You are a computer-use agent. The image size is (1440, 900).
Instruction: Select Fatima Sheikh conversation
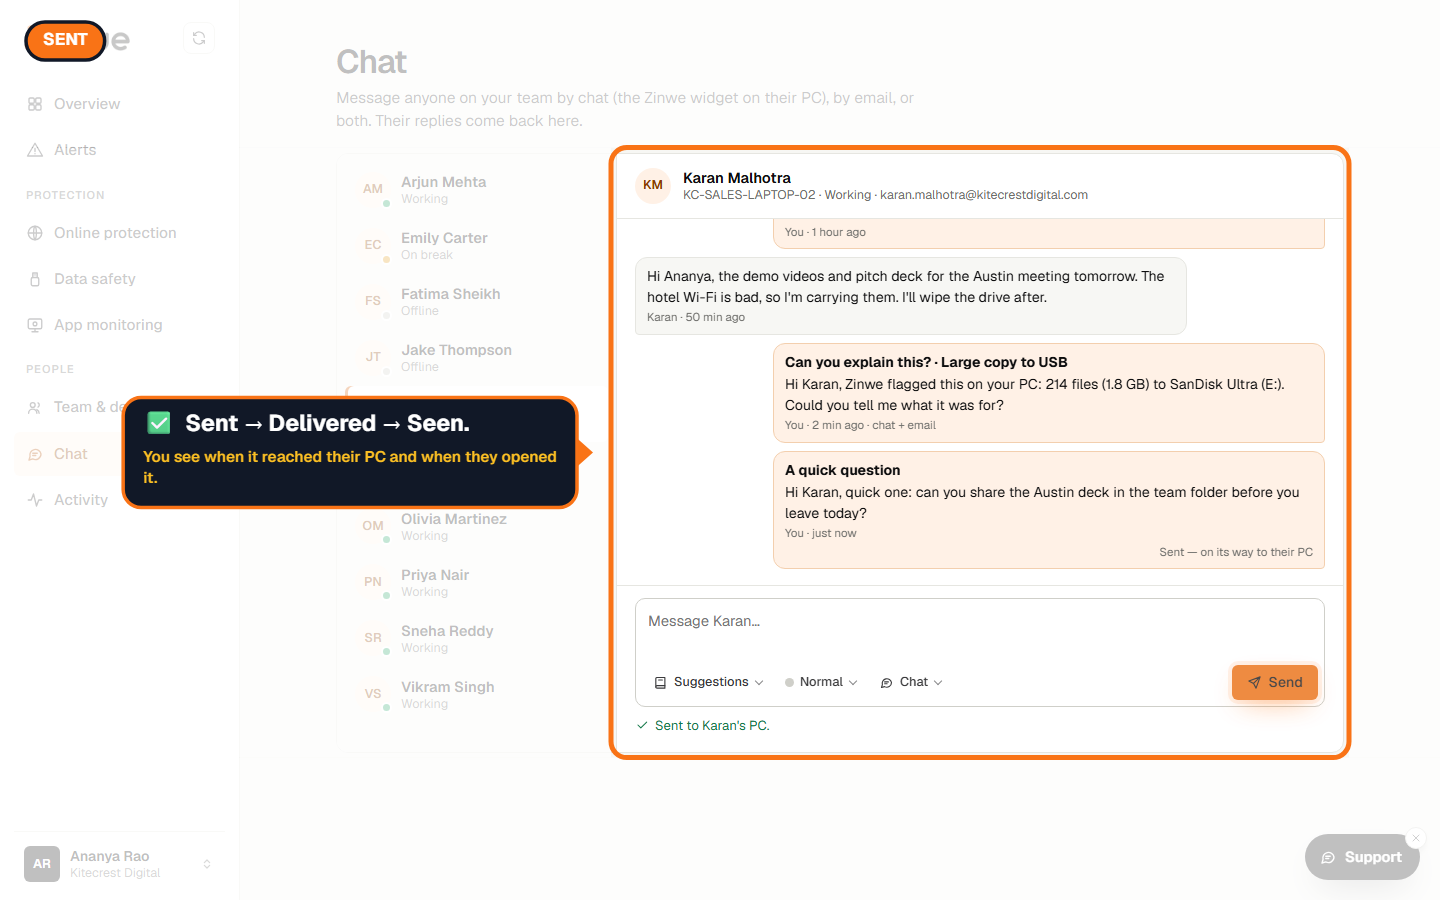coord(474,301)
